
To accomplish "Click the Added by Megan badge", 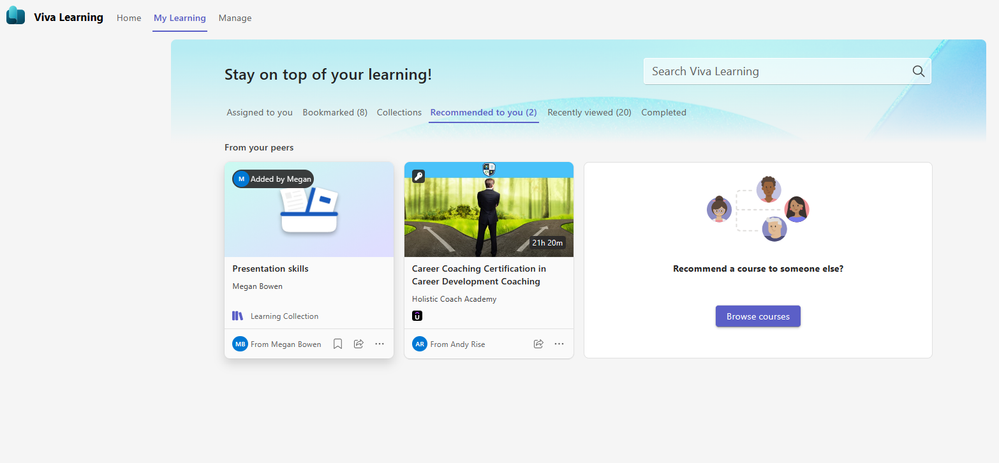I will click(273, 179).
